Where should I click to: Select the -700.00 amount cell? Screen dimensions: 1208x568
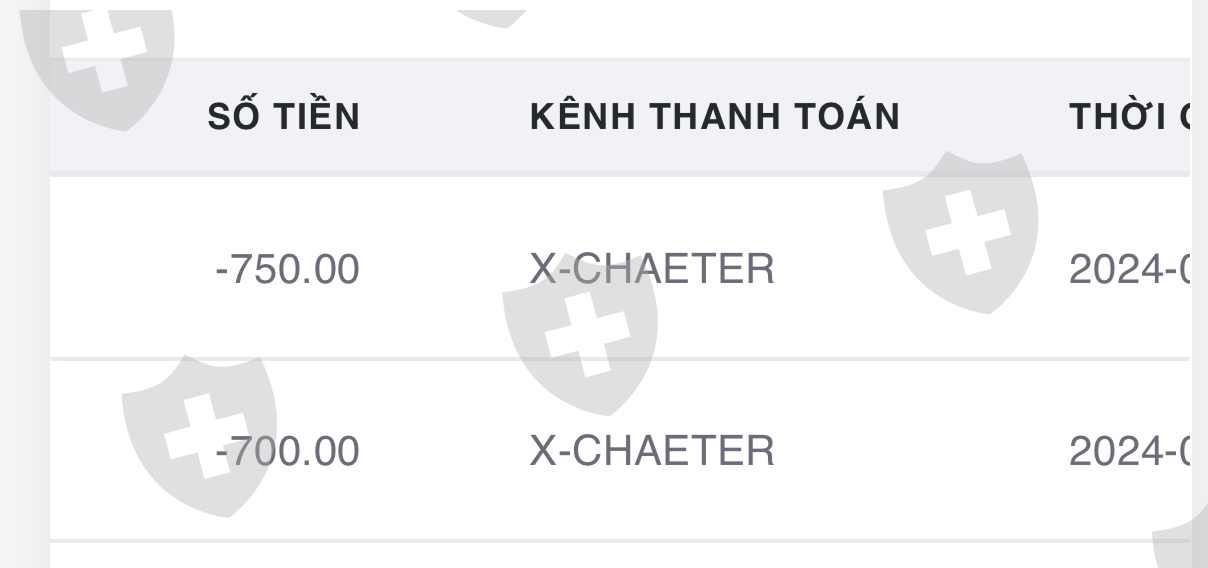point(290,450)
